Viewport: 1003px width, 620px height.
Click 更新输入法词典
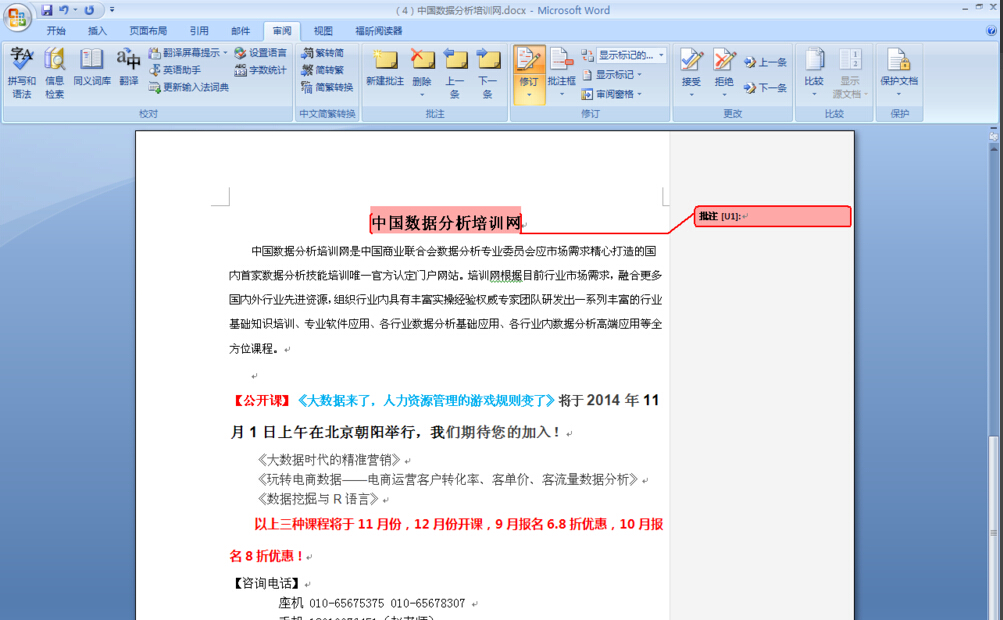click(189, 87)
